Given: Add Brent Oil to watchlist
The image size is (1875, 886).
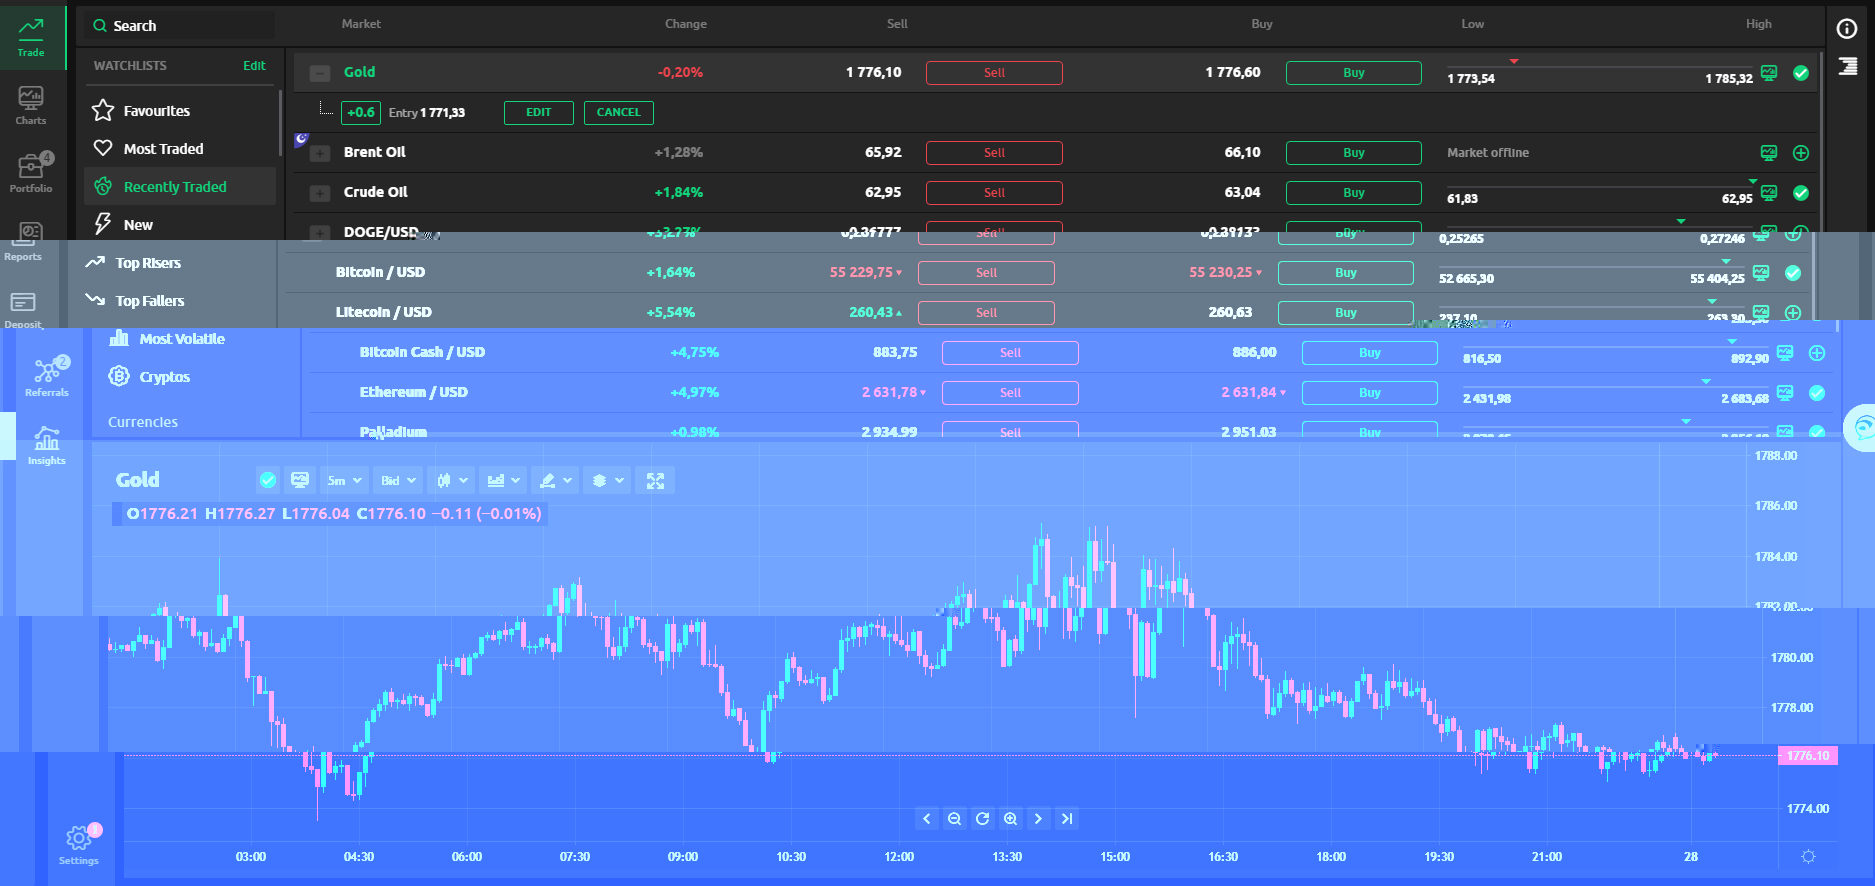Looking at the screenshot, I should coord(1800,153).
